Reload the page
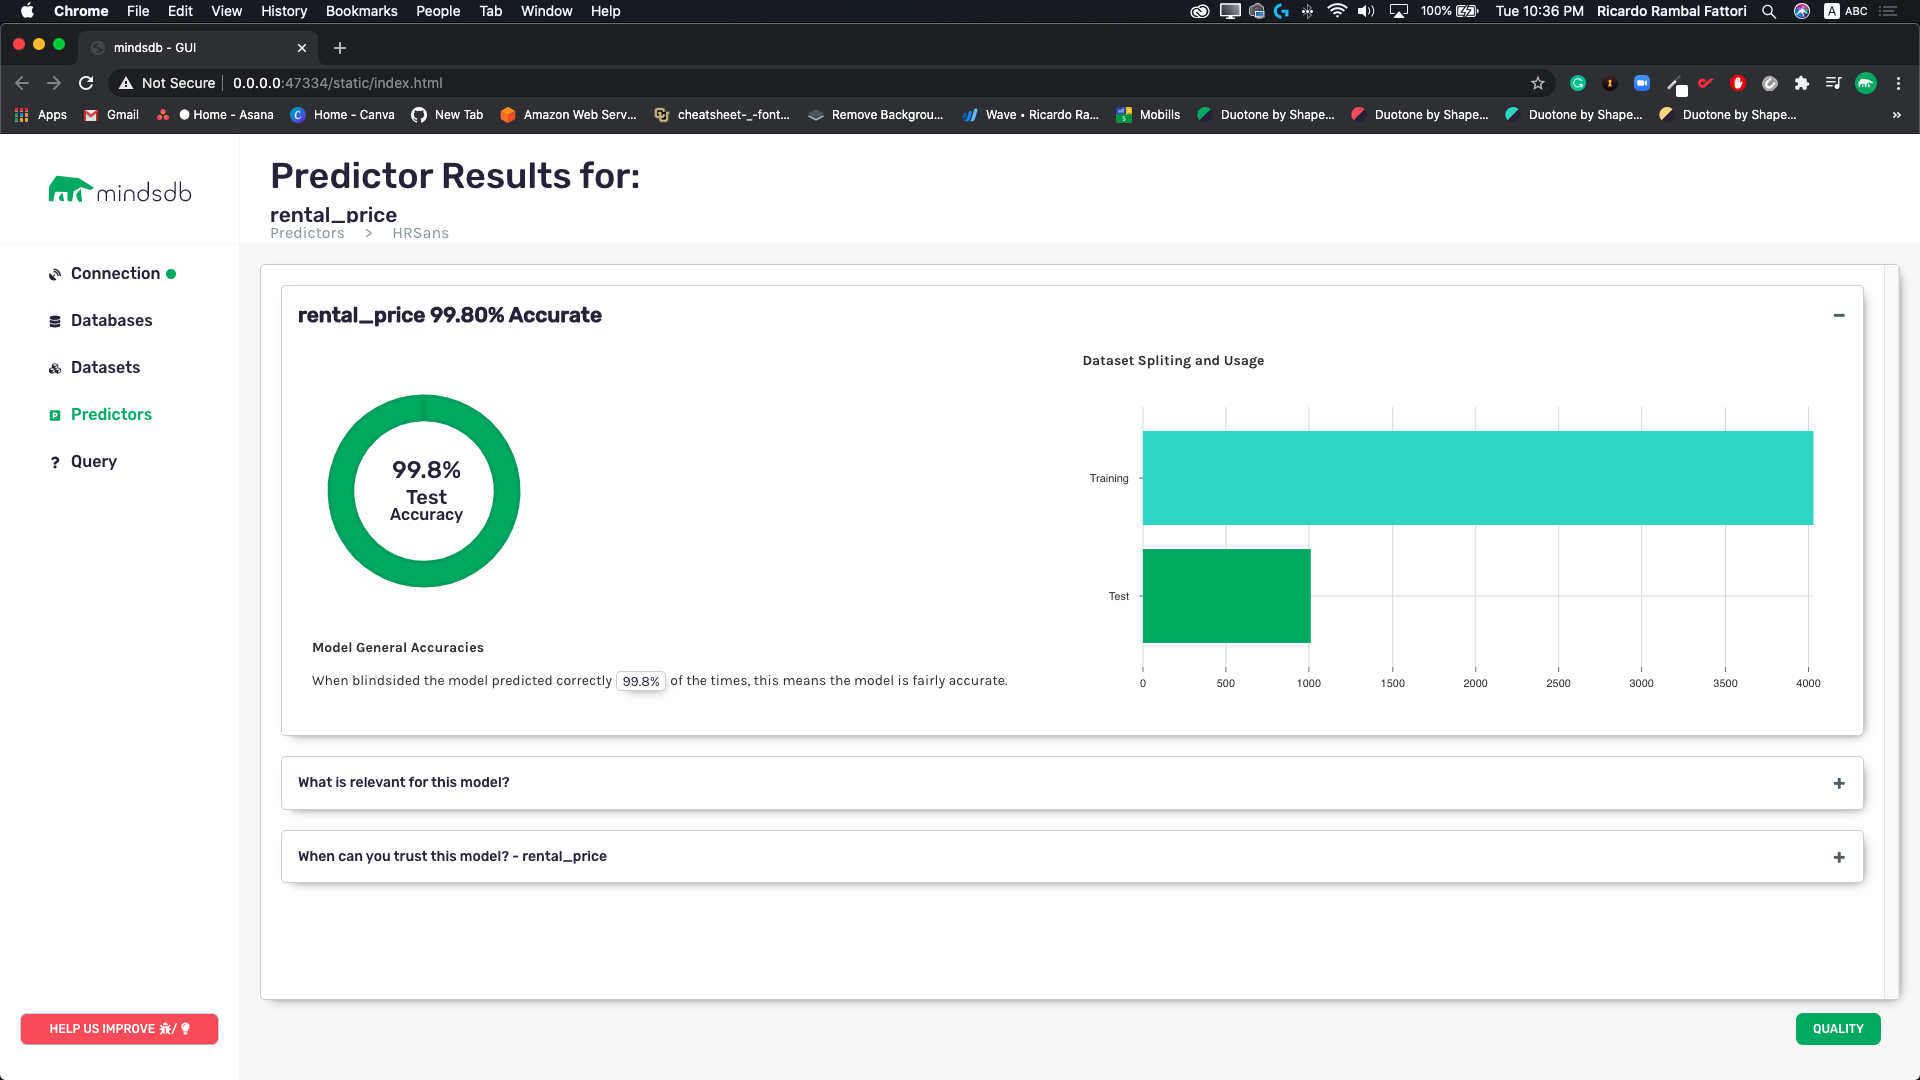Screen dimensions: 1920x1080 click(86, 83)
